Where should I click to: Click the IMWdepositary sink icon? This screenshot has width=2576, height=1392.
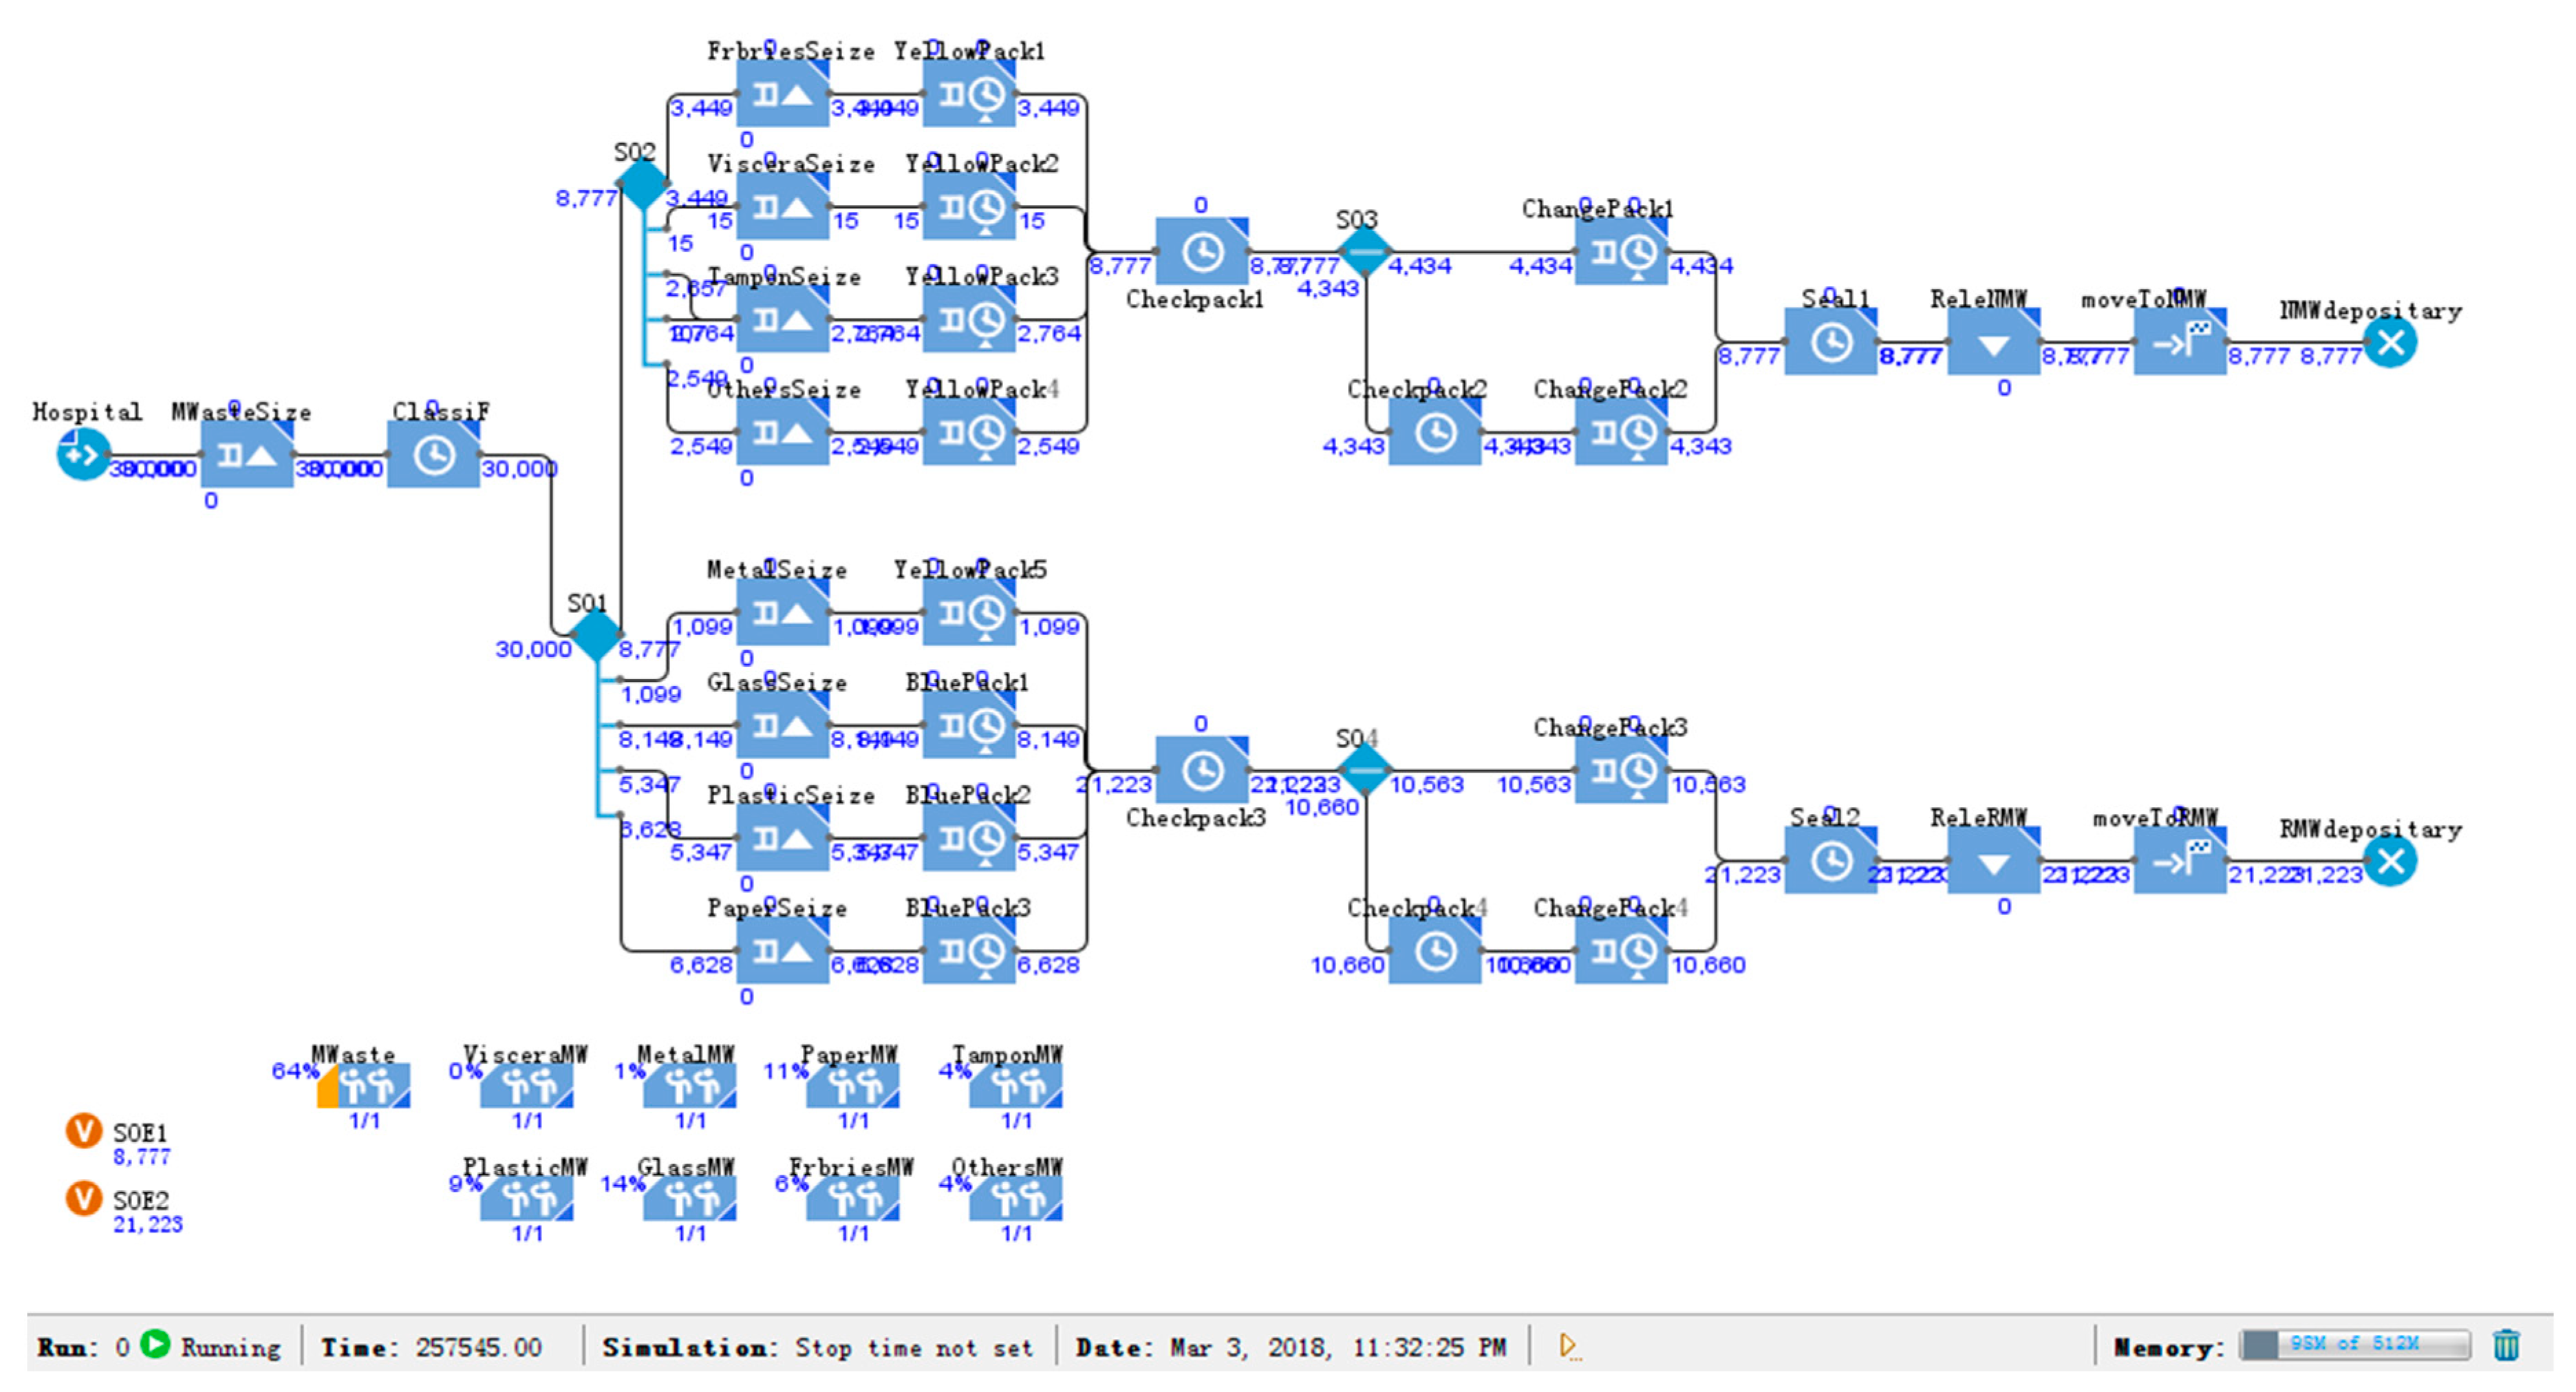pos(2390,342)
